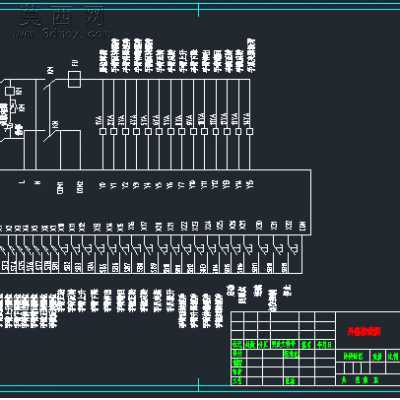400x400 pixels.
Task: Click the 14YA solenoid coil box
Action: pos(249,132)
